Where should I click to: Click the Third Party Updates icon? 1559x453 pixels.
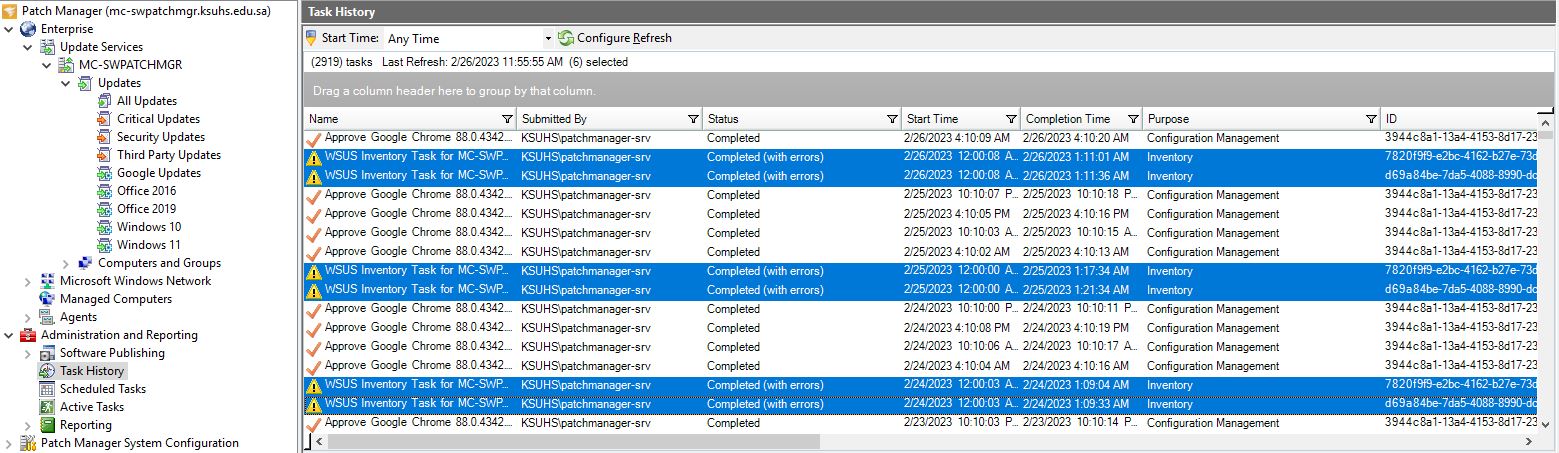coord(104,155)
